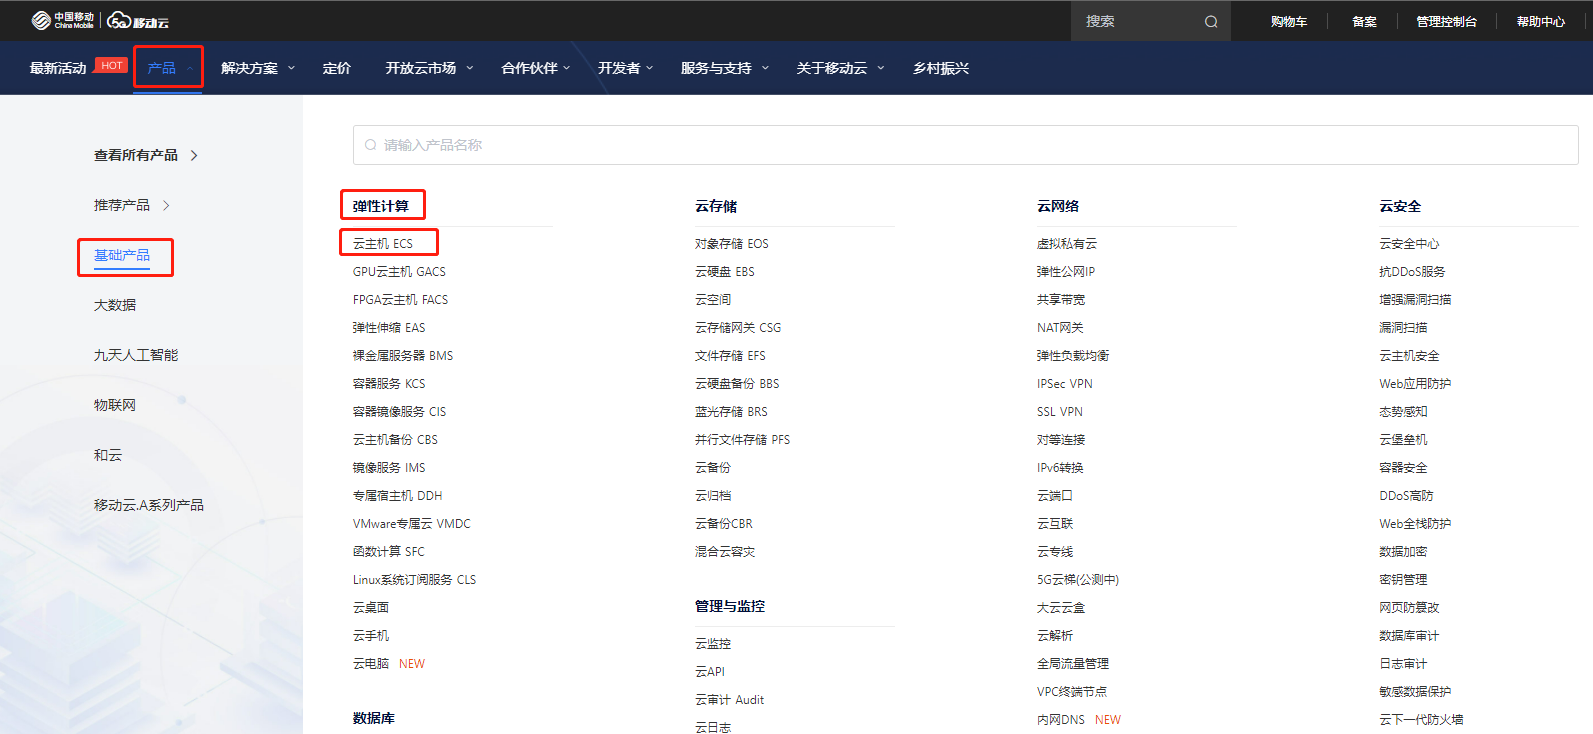The height and width of the screenshot is (734, 1593).
Task: Click the China Mobile logo icon
Action: (x=41, y=20)
